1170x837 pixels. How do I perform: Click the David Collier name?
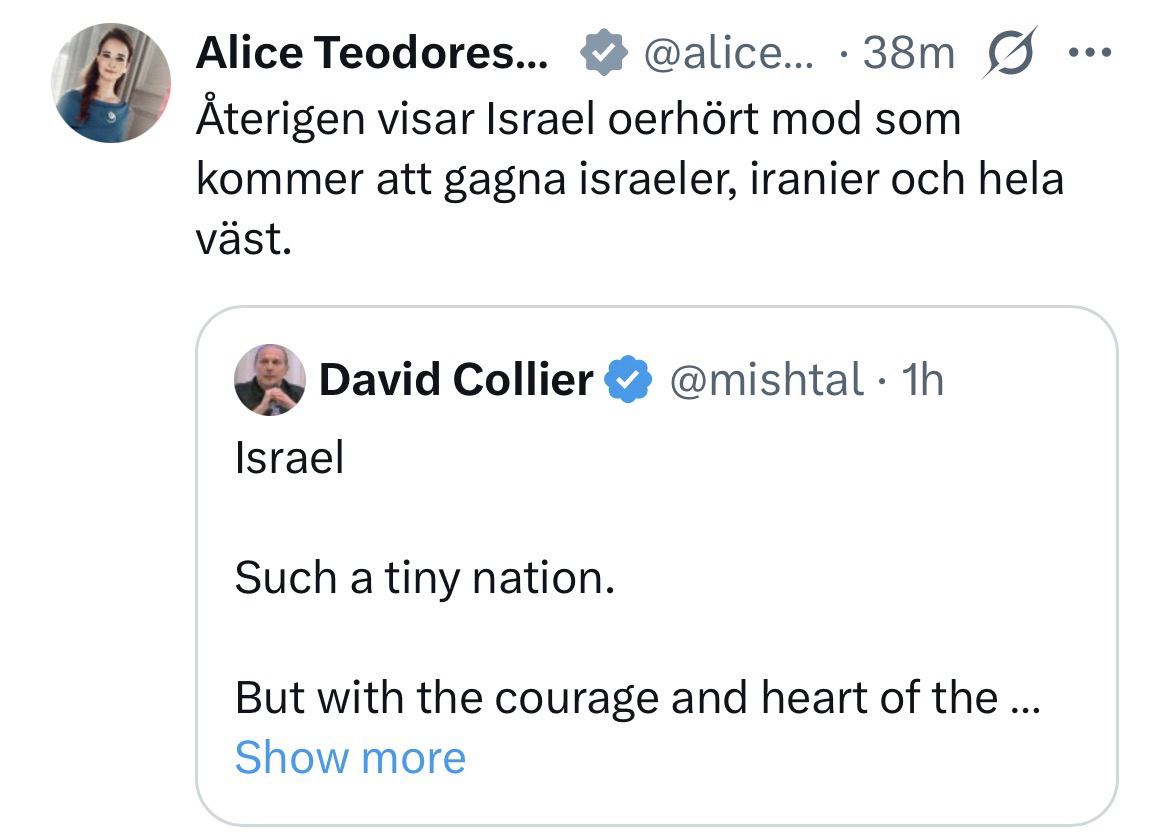click(x=456, y=380)
